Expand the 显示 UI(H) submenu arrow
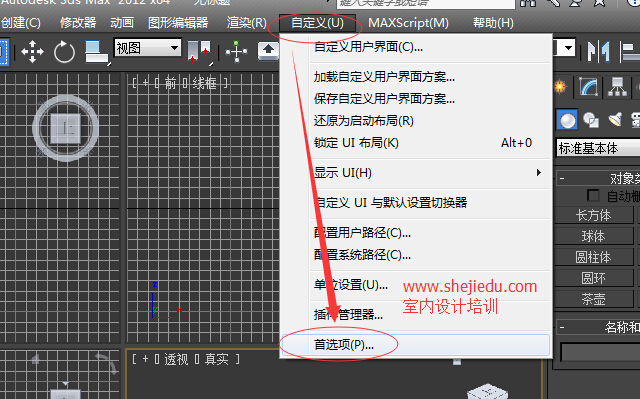640x399 pixels. (539, 173)
